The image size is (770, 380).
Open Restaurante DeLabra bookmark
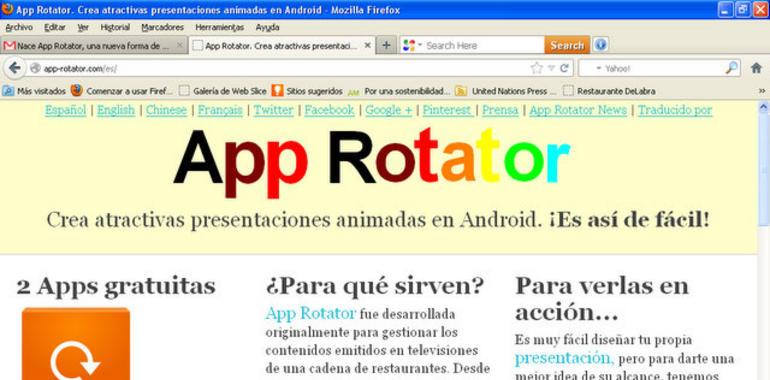[x=609, y=91]
